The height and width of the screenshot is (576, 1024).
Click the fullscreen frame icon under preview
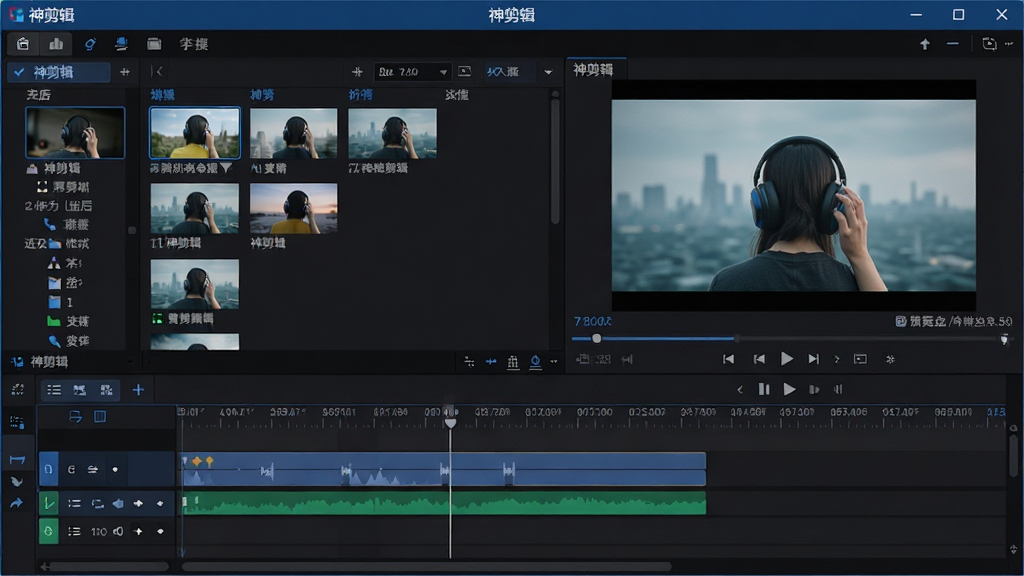[x=860, y=359]
